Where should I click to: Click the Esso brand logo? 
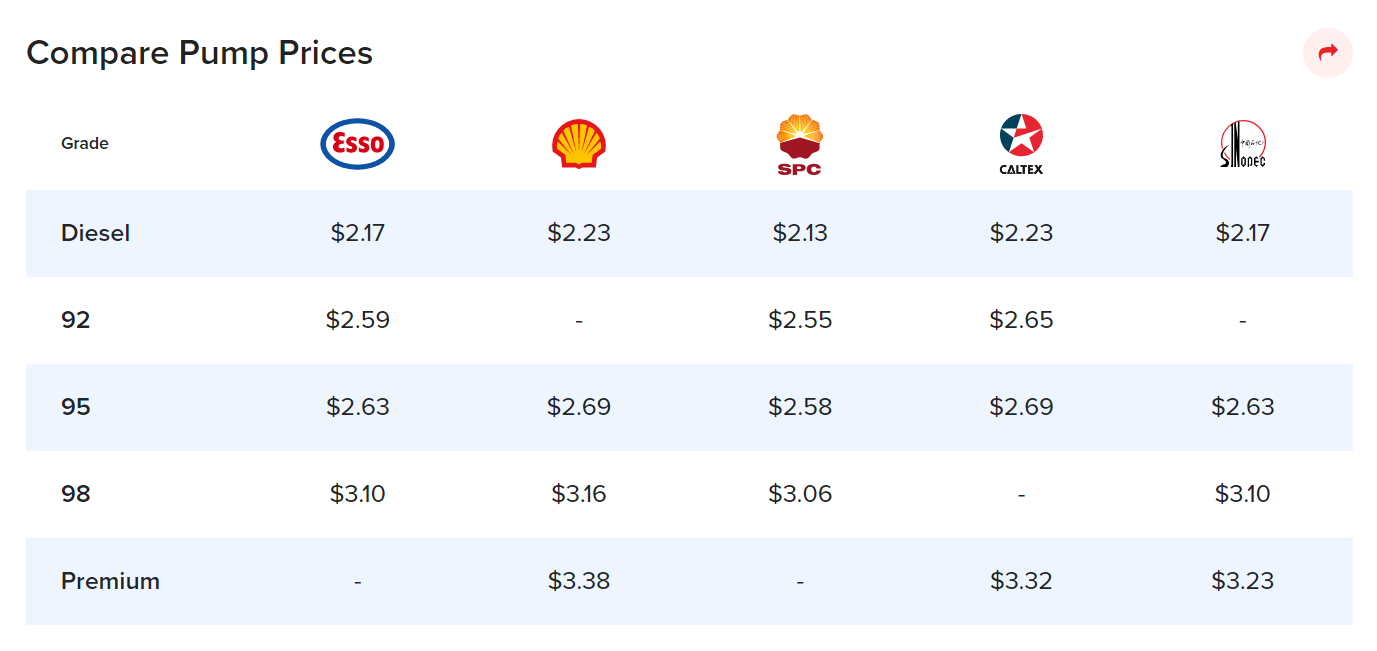tap(357, 143)
